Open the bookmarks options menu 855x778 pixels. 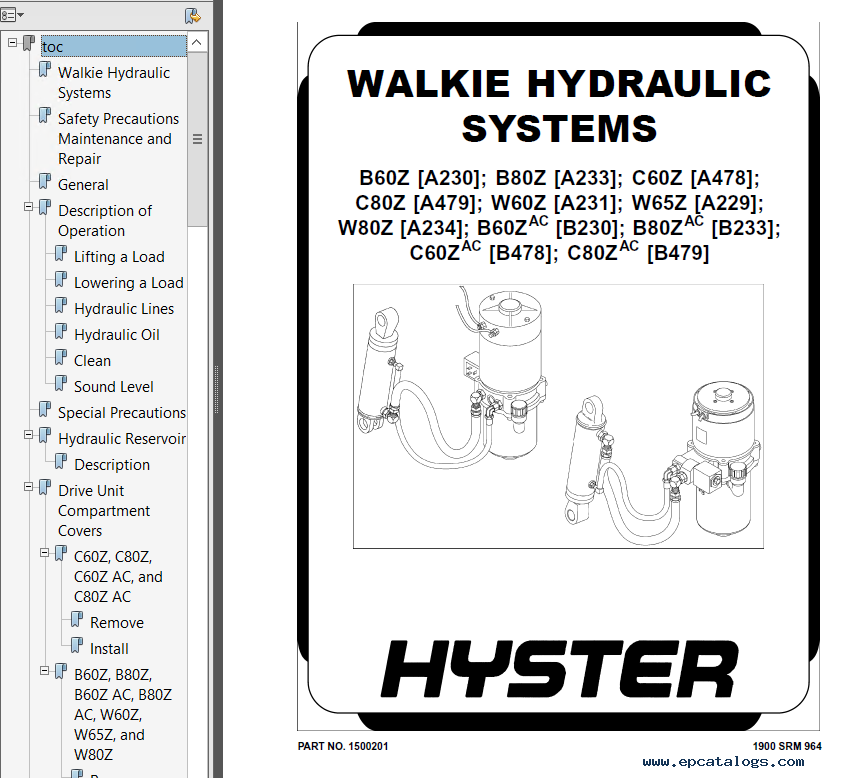pyautogui.click(x=11, y=15)
